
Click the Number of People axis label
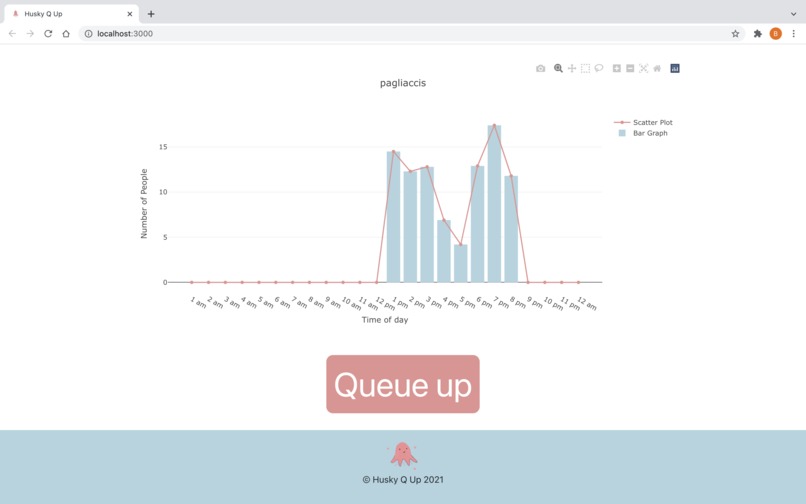point(144,204)
